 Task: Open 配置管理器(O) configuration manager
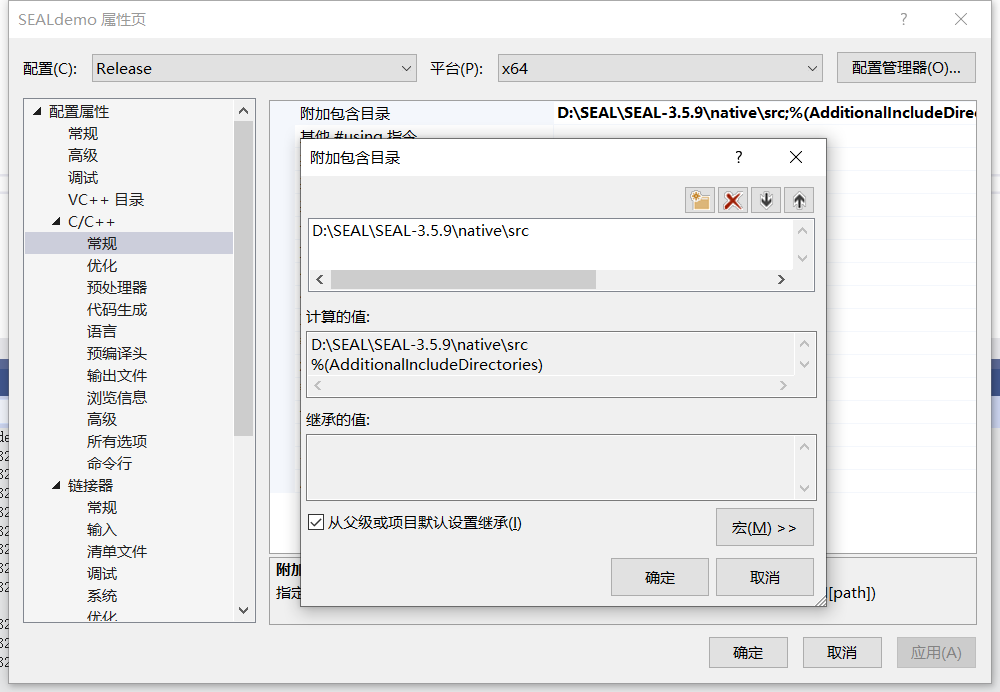906,67
